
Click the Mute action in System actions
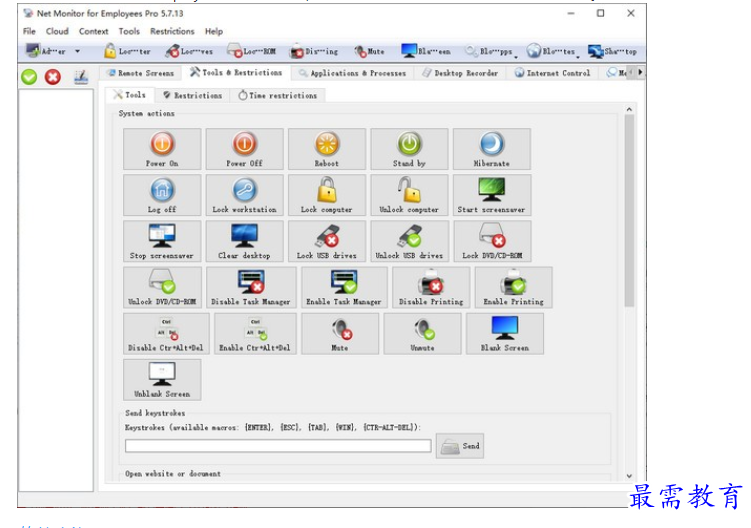coord(340,333)
